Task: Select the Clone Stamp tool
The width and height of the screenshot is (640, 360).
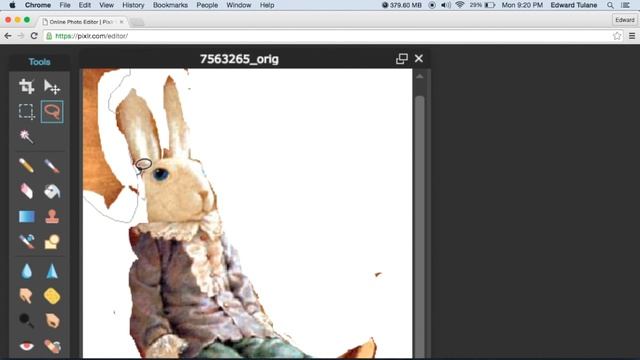Action: (52, 216)
